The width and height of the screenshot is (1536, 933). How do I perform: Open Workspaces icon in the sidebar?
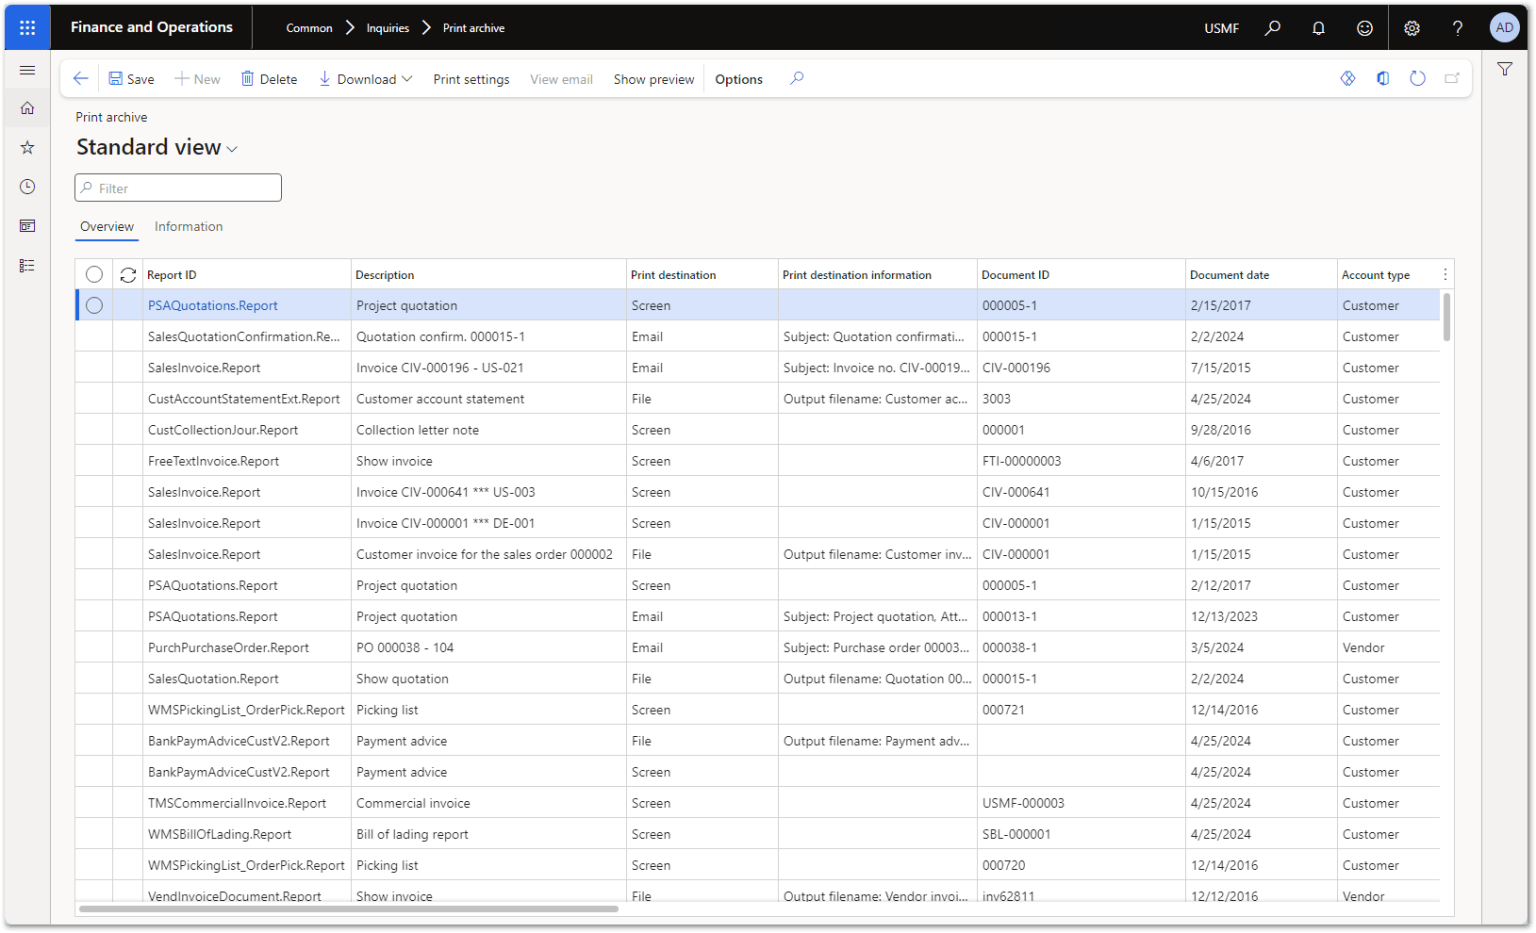(x=27, y=226)
